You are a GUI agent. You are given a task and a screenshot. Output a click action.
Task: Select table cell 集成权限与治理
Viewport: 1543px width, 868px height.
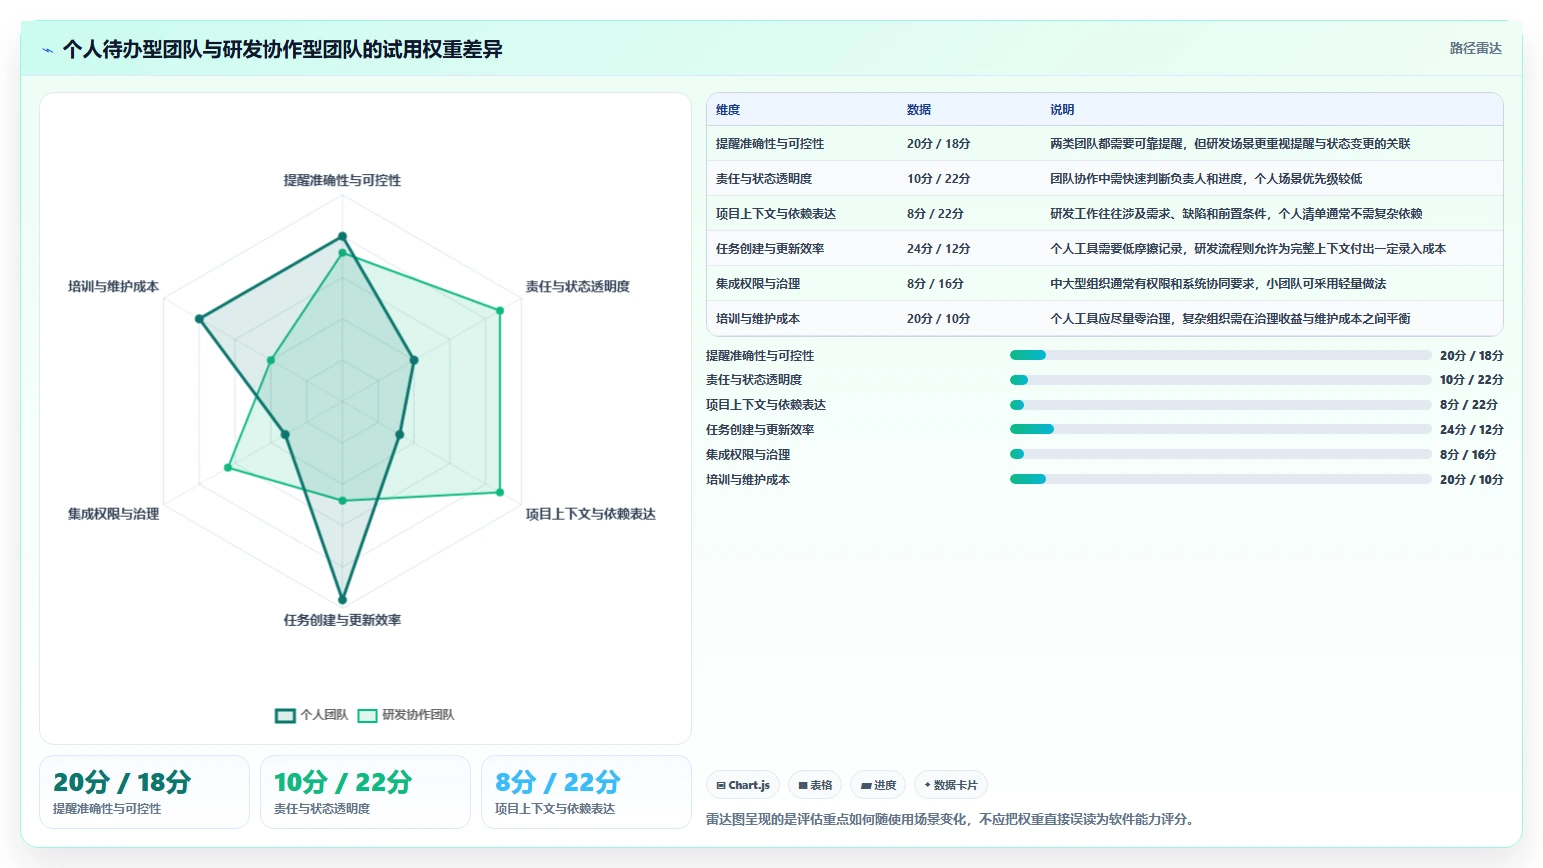pos(758,284)
